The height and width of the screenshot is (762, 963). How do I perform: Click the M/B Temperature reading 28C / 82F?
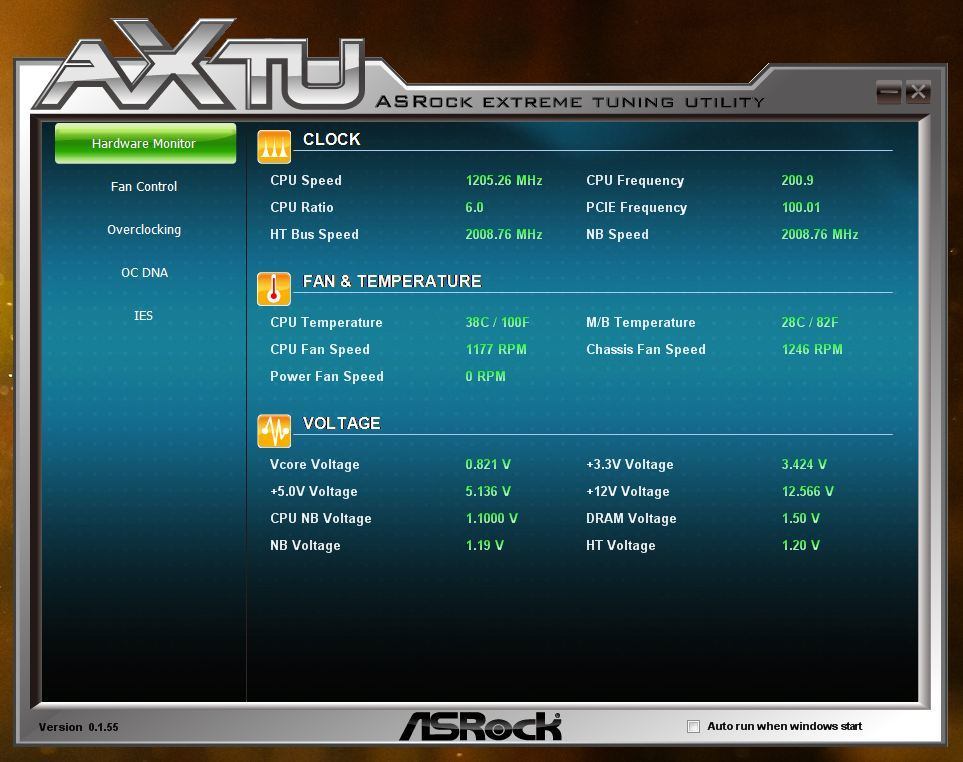(x=809, y=322)
